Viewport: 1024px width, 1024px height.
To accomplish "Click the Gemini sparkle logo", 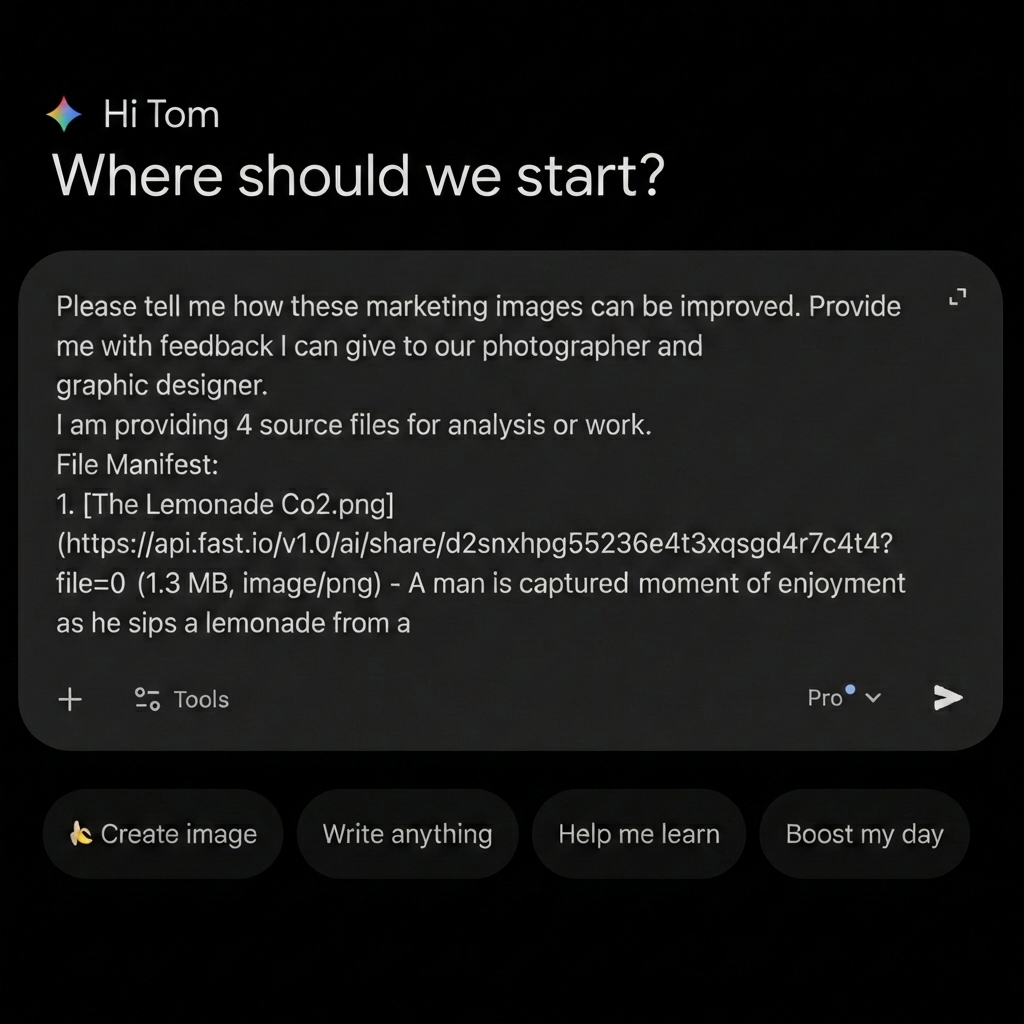I will (x=64, y=115).
